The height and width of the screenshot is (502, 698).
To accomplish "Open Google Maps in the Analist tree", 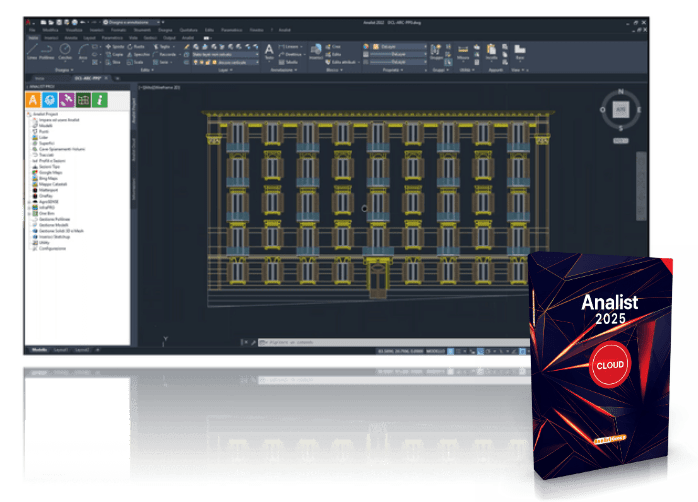I will coord(50,172).
